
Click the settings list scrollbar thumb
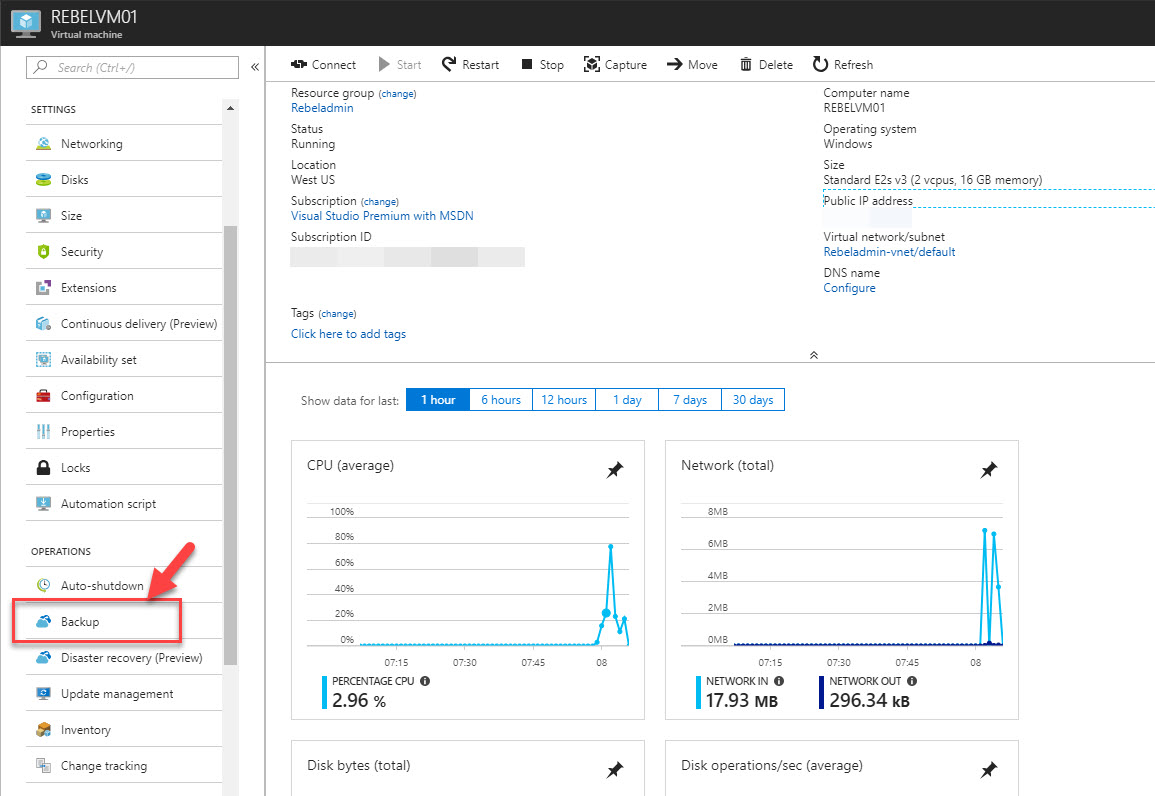tap(231, 445)
